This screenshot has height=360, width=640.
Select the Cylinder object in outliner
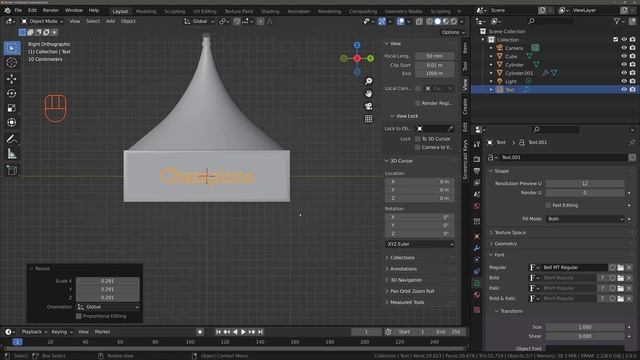514,64
